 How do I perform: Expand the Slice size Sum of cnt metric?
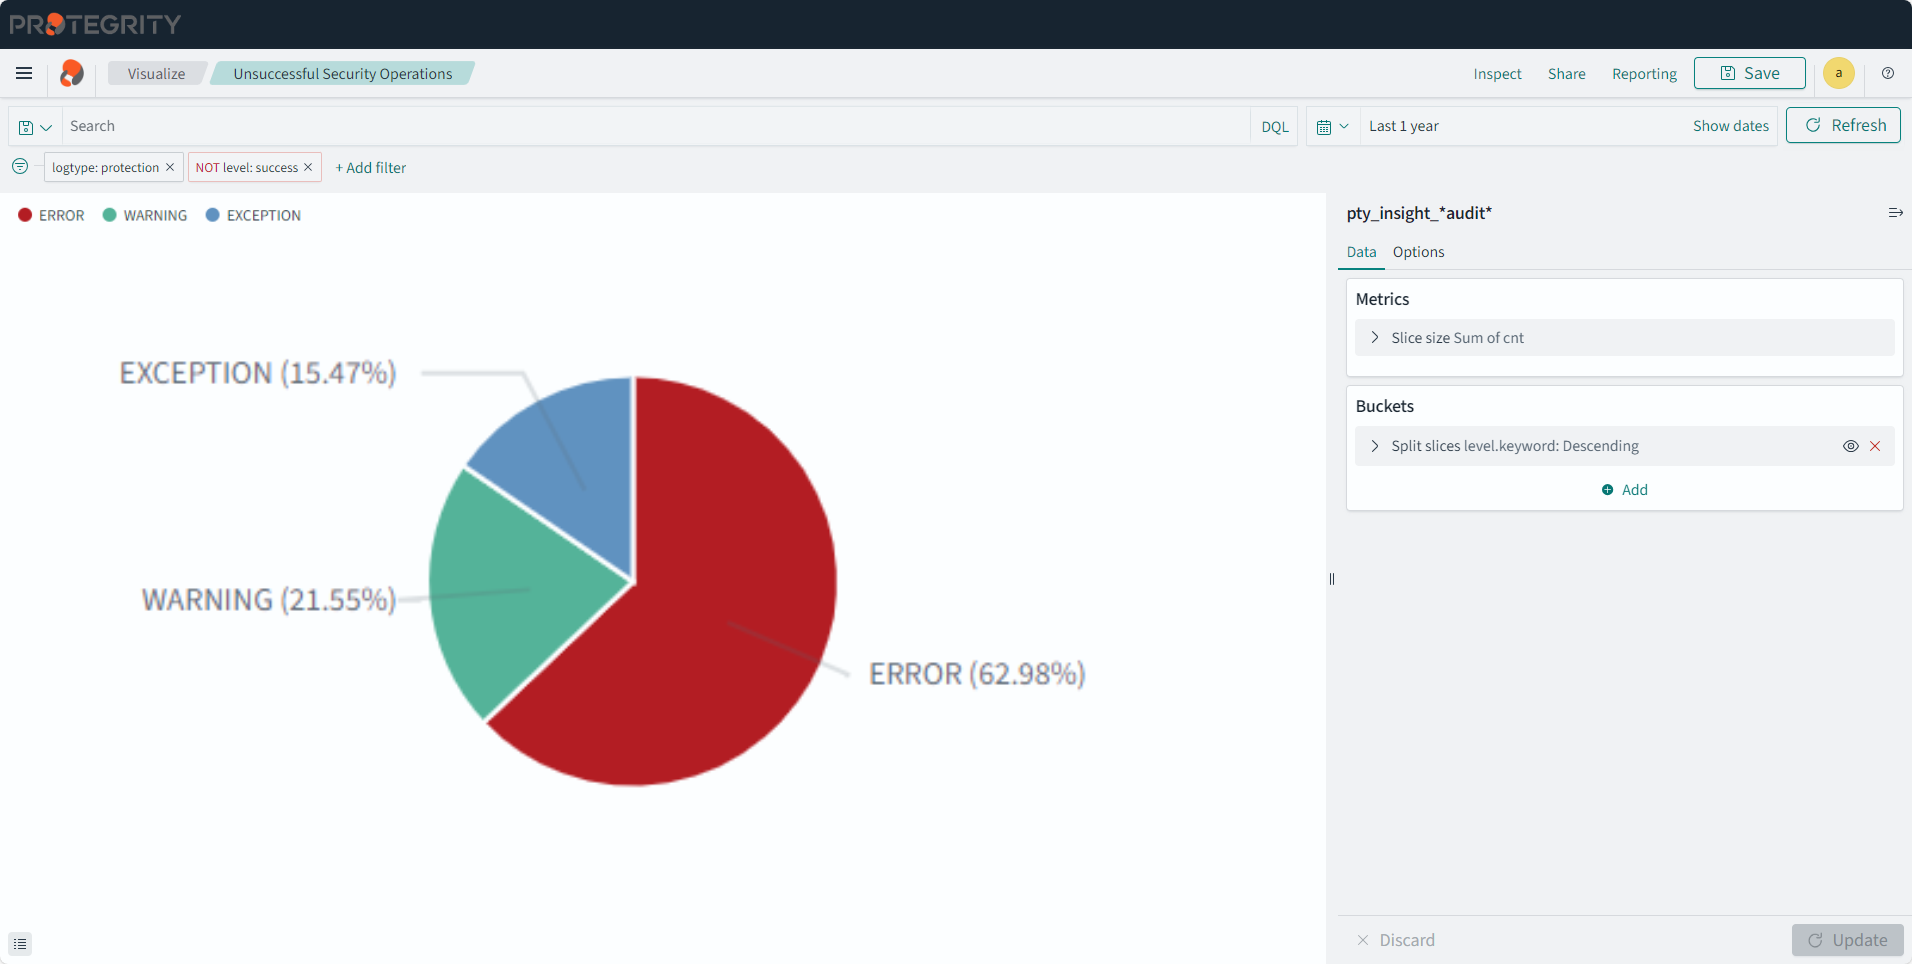1375,338
